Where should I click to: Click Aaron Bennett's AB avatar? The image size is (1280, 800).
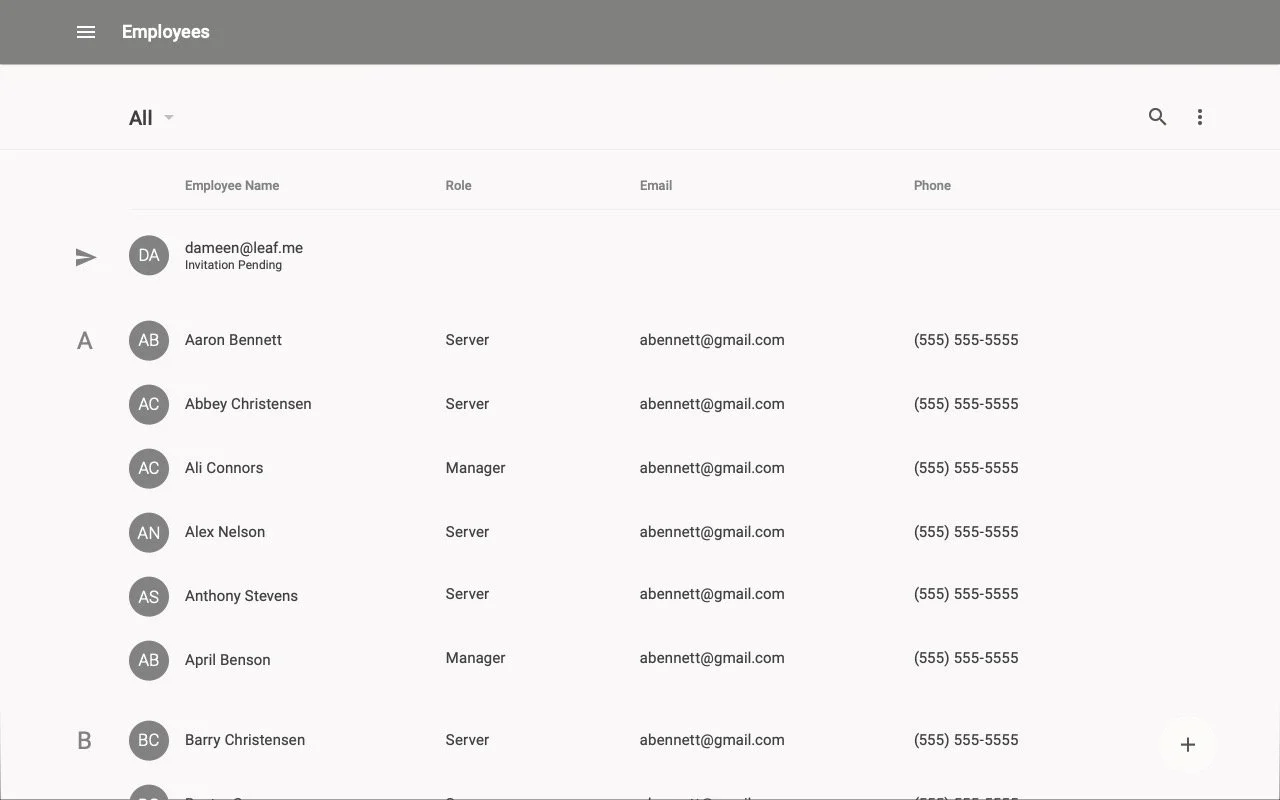point(148,340)
